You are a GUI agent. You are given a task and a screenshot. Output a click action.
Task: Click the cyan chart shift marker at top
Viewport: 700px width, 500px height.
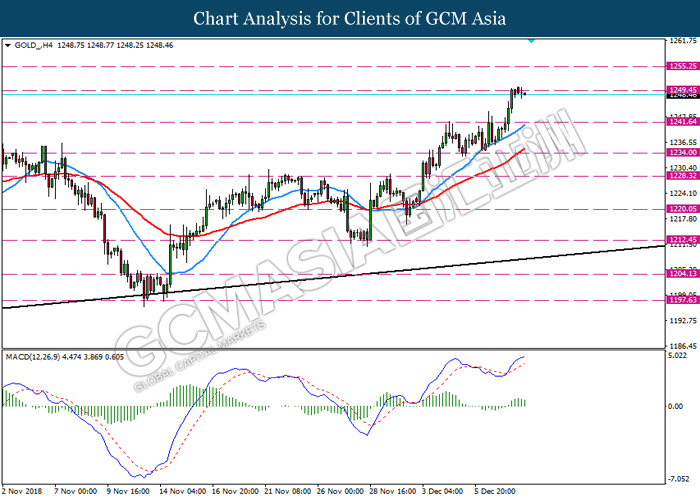pyautogui.click(x=531, y=41)
